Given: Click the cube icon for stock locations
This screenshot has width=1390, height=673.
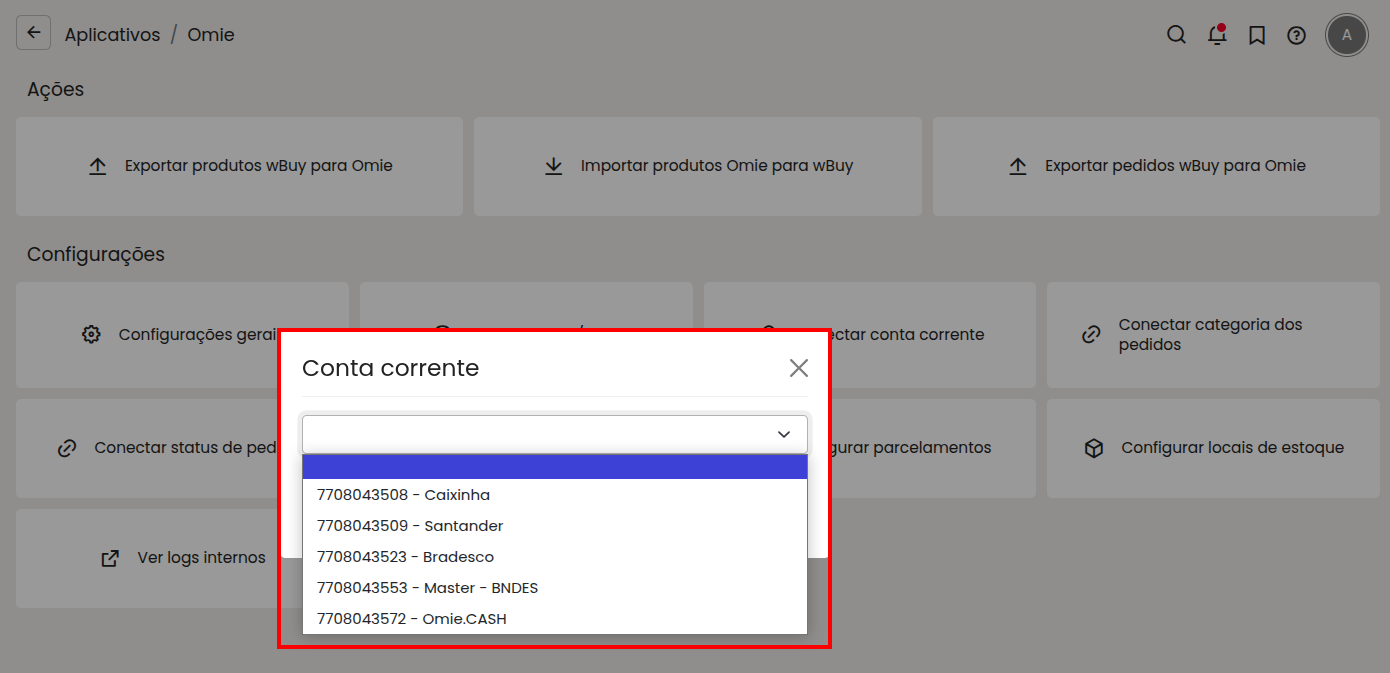Looking at the screenshot, I should [x=1094, y=448].
